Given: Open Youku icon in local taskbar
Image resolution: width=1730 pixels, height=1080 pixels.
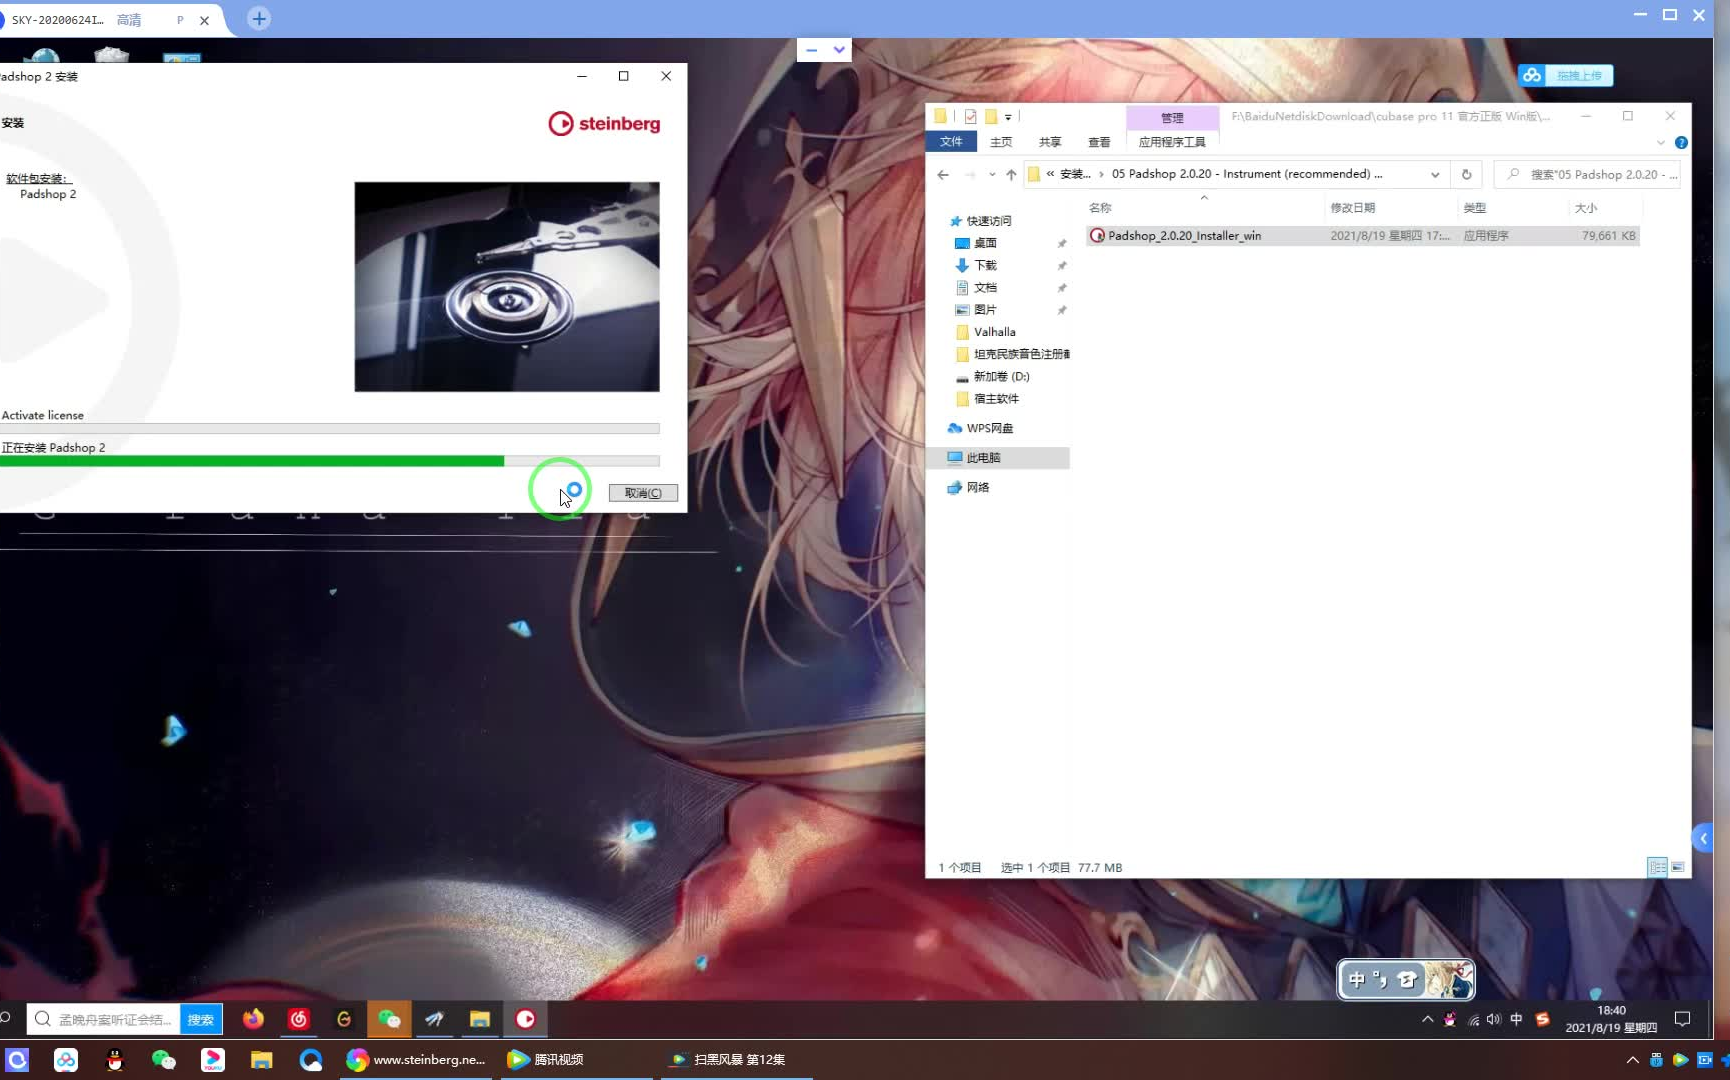Looking at the screenshot, I should coord(213,1060).
